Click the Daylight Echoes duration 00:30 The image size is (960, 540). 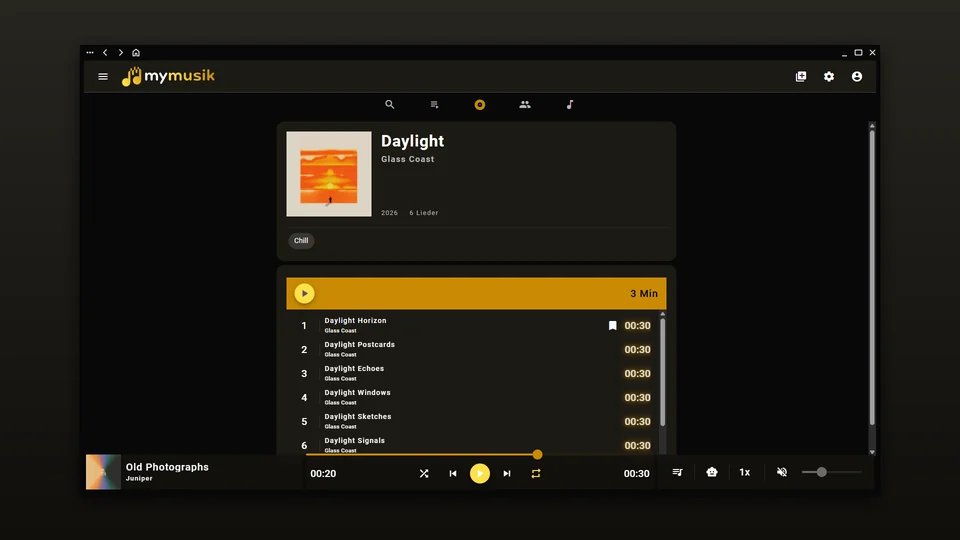pyautogui.click(x=637, y=373)
